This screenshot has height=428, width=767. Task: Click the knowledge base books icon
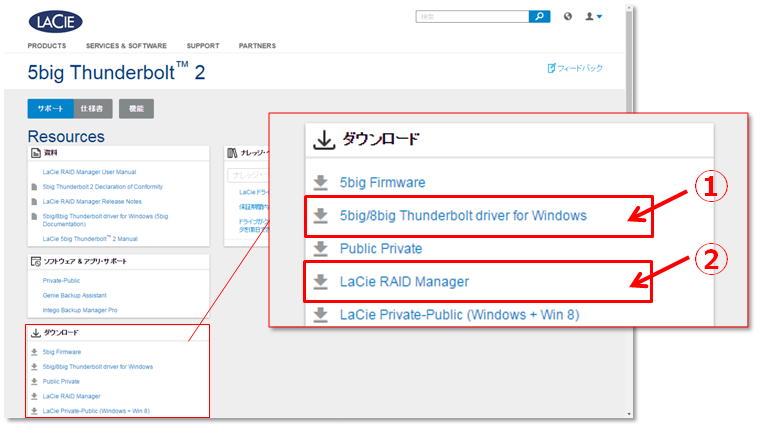pos(232,153)
